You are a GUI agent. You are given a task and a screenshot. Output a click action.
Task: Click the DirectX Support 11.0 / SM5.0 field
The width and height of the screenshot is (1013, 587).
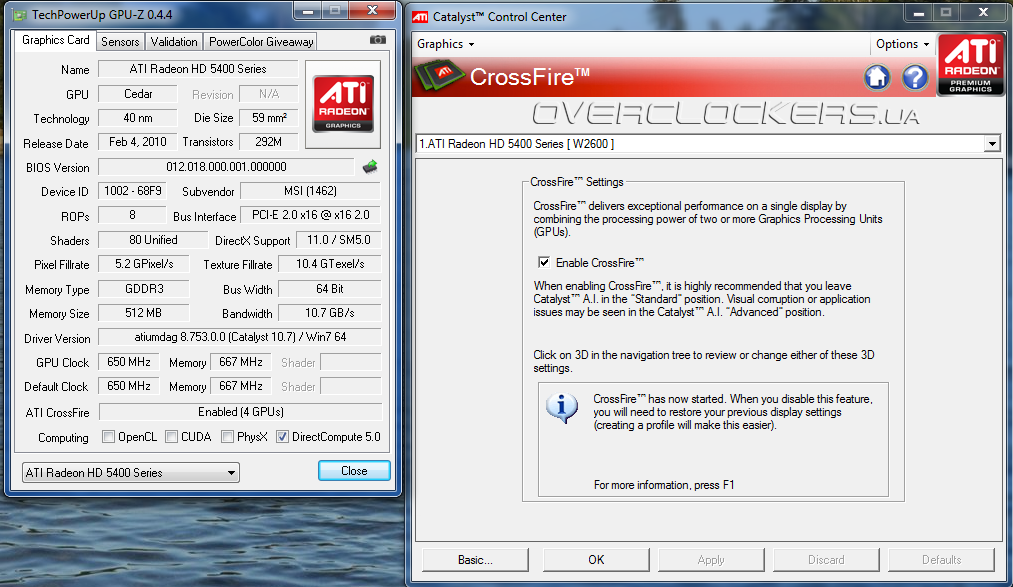[x=339, y=240]
